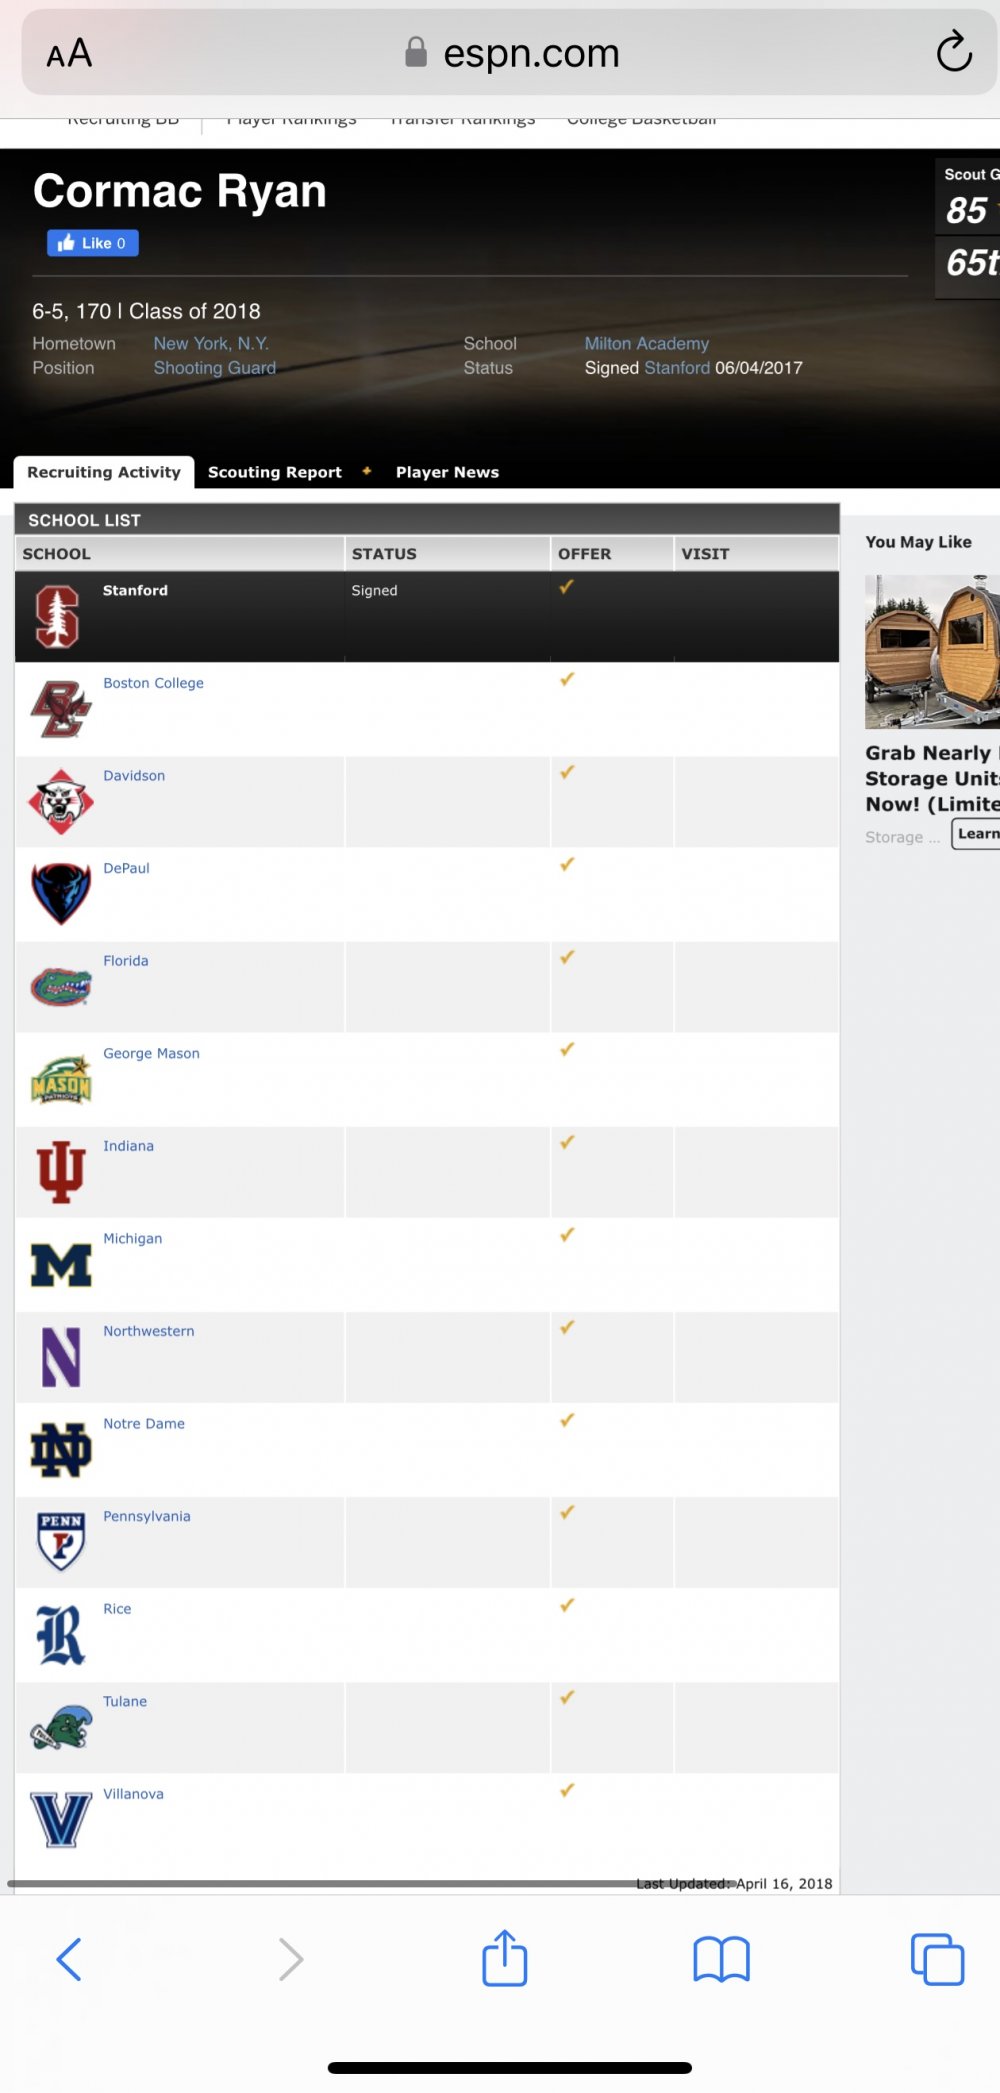
Task: Like the player with Facebook Like button
Action: [92, 243]
